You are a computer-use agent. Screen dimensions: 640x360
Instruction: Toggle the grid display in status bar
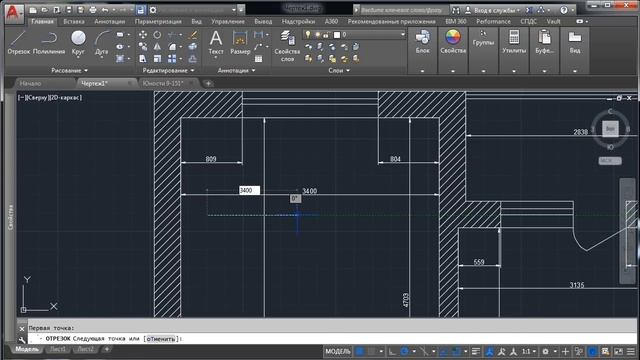(x=360, y=351)
